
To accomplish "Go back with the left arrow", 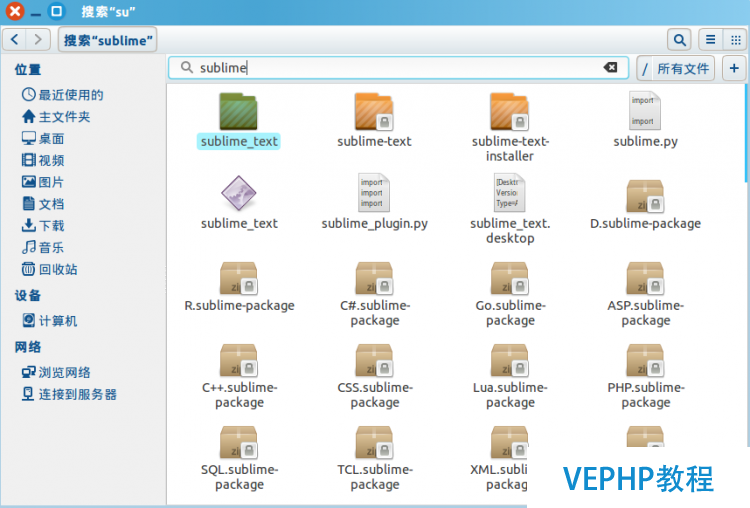I will pos(14,39).
